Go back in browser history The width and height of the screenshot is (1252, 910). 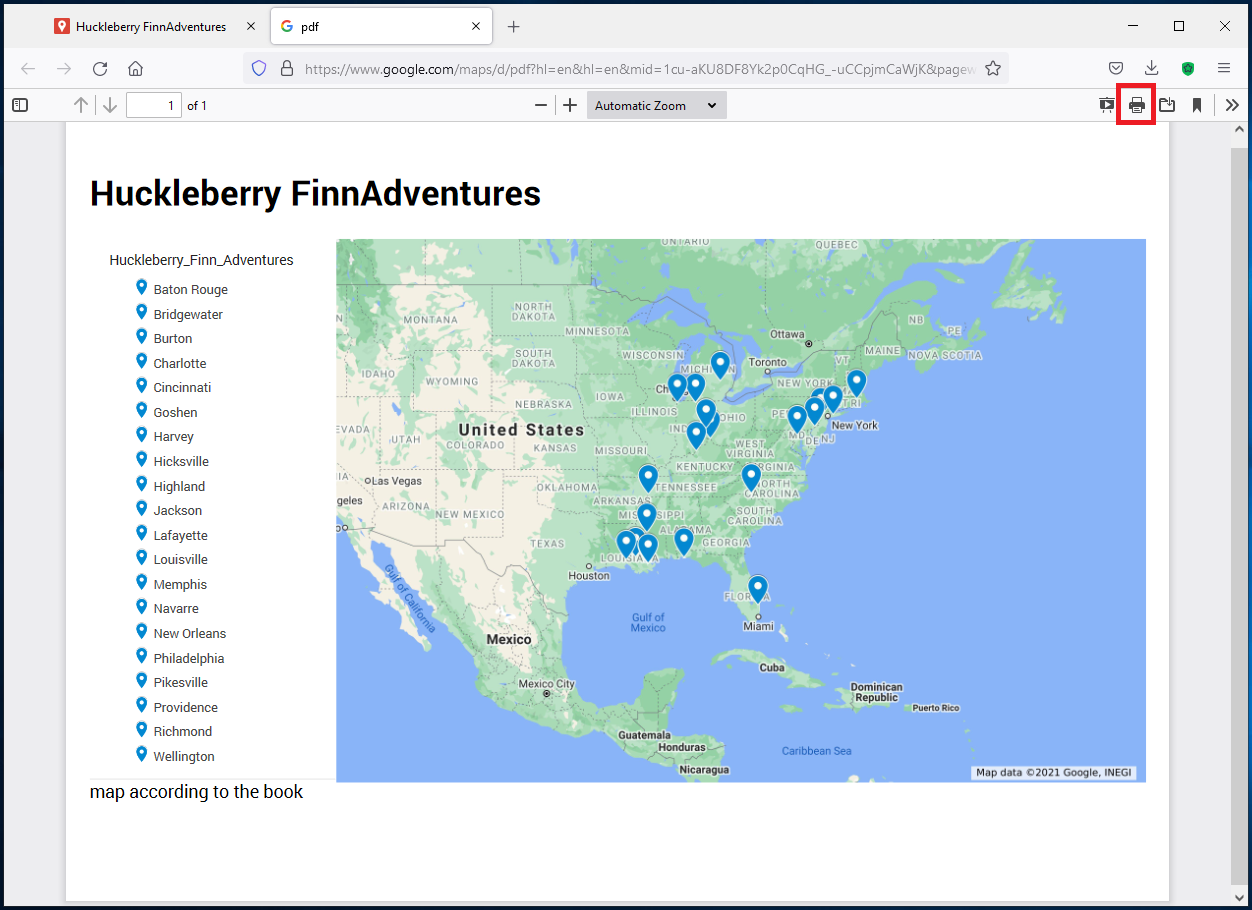coord(28,69)
